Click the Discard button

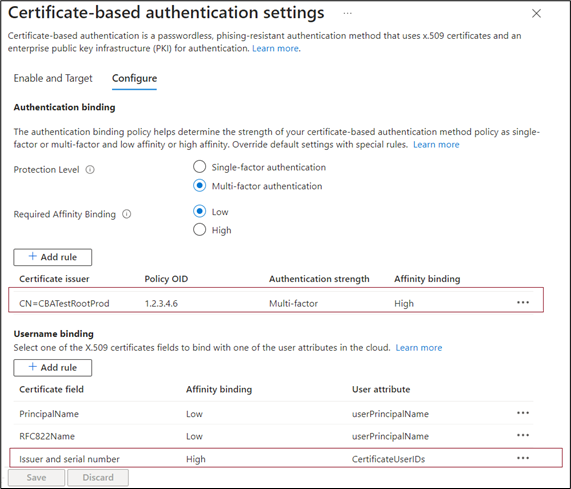tap(98, 477)
